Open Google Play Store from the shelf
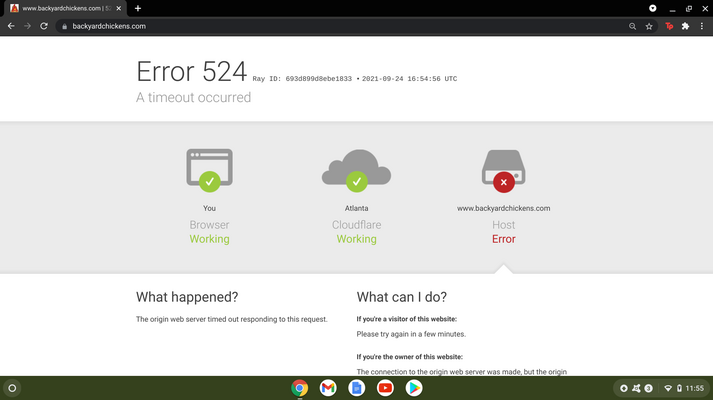 click(x=414, y=388)
